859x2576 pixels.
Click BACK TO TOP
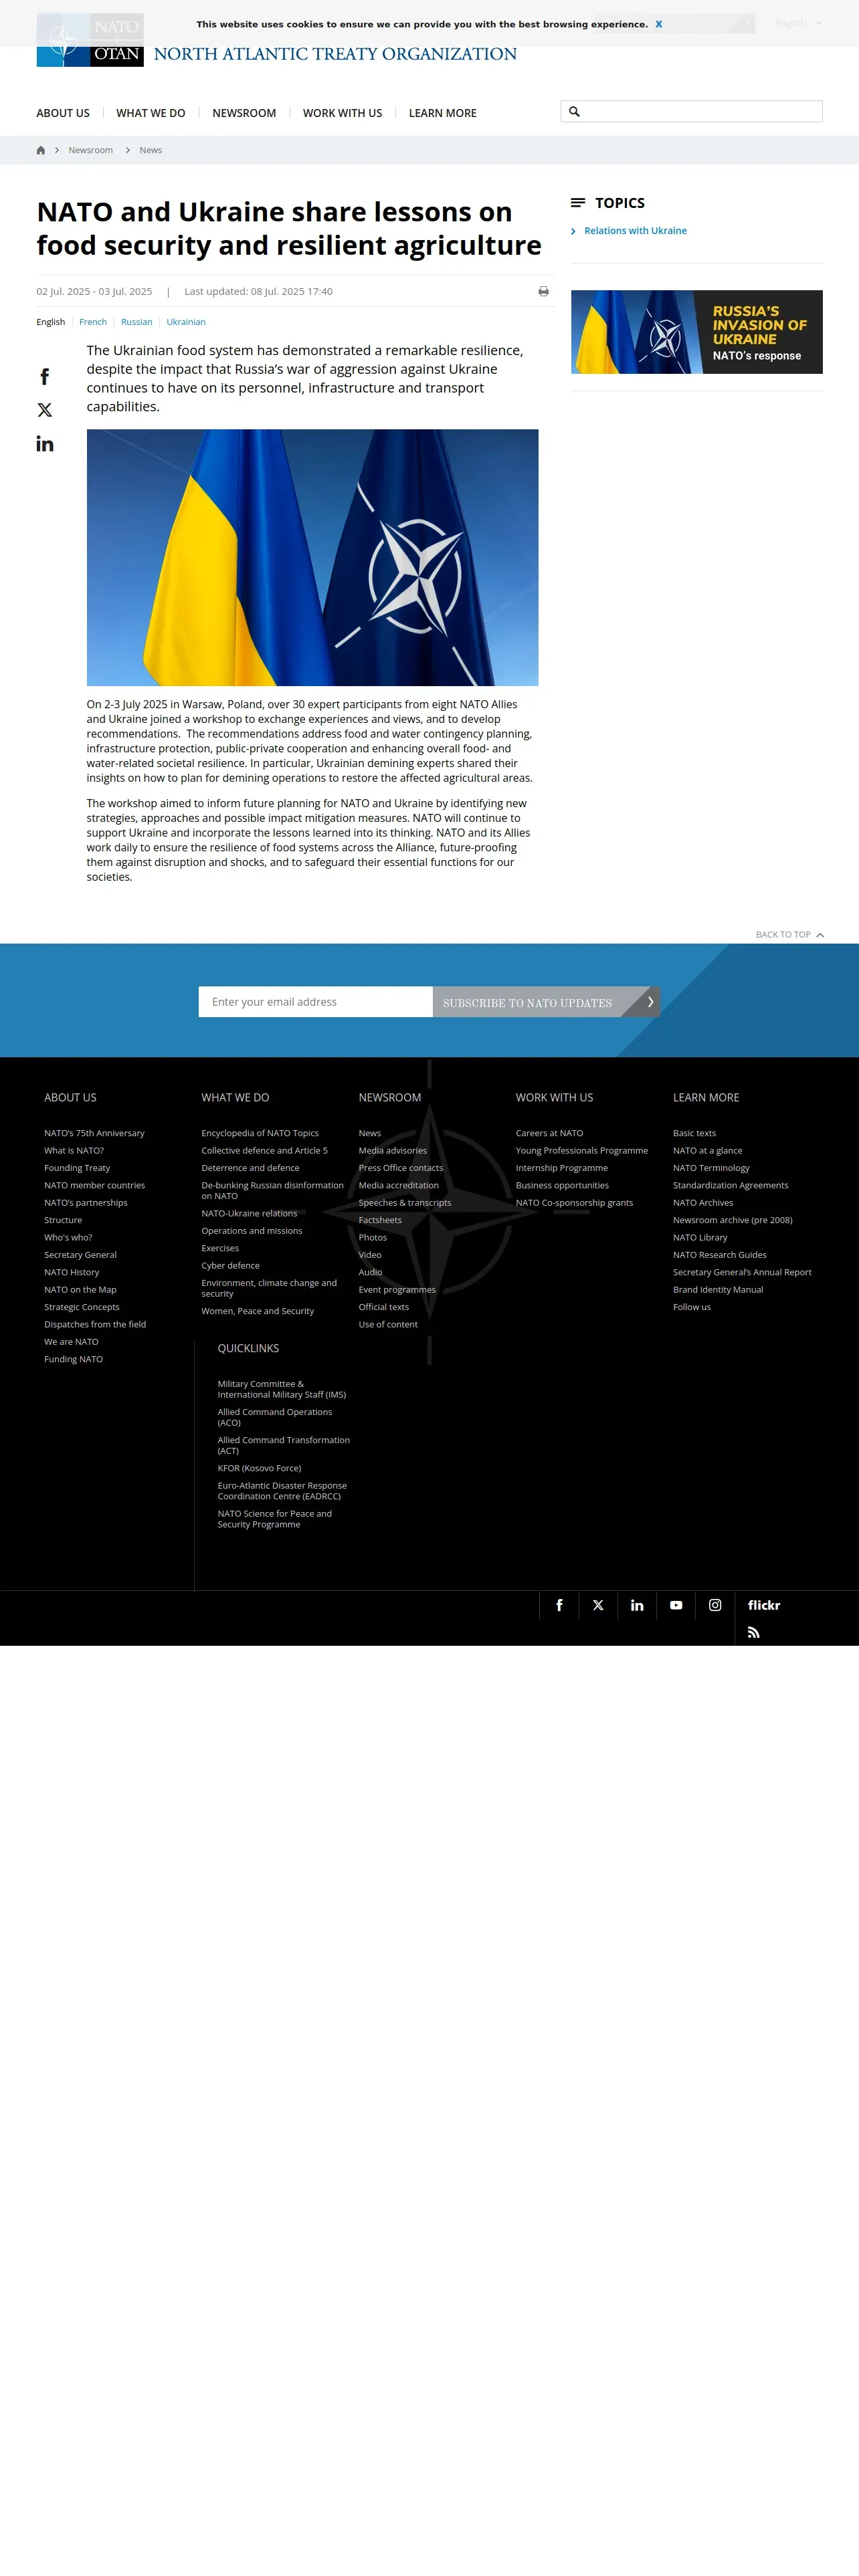(789, 935)
